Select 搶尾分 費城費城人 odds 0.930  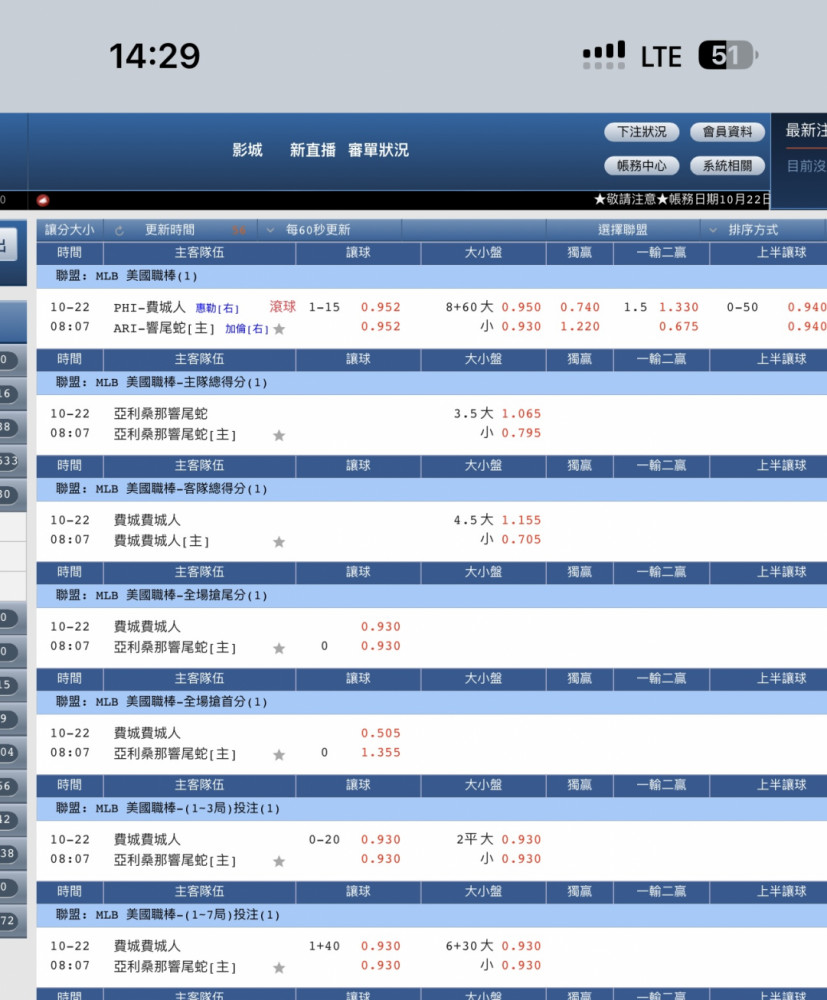(381, 627)
